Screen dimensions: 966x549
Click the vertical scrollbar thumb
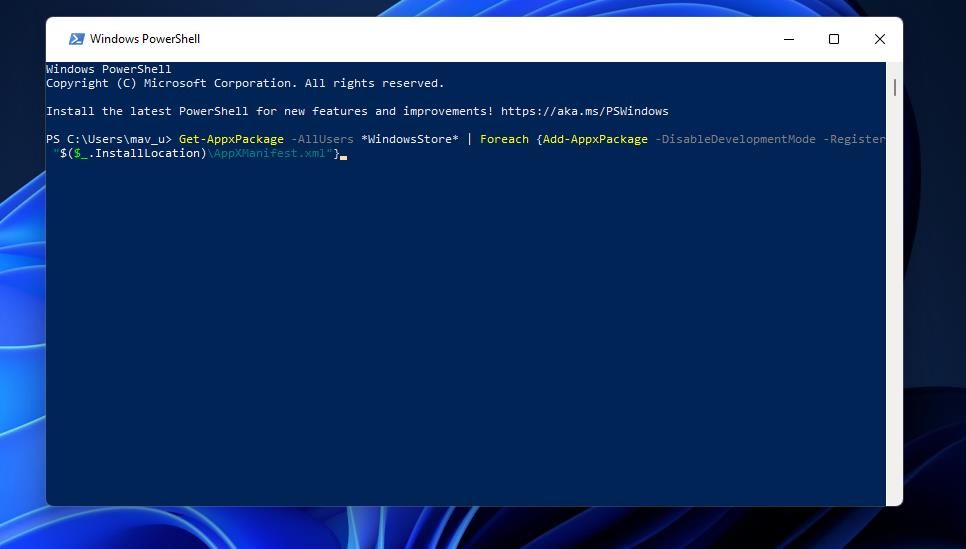pos(895,87)
